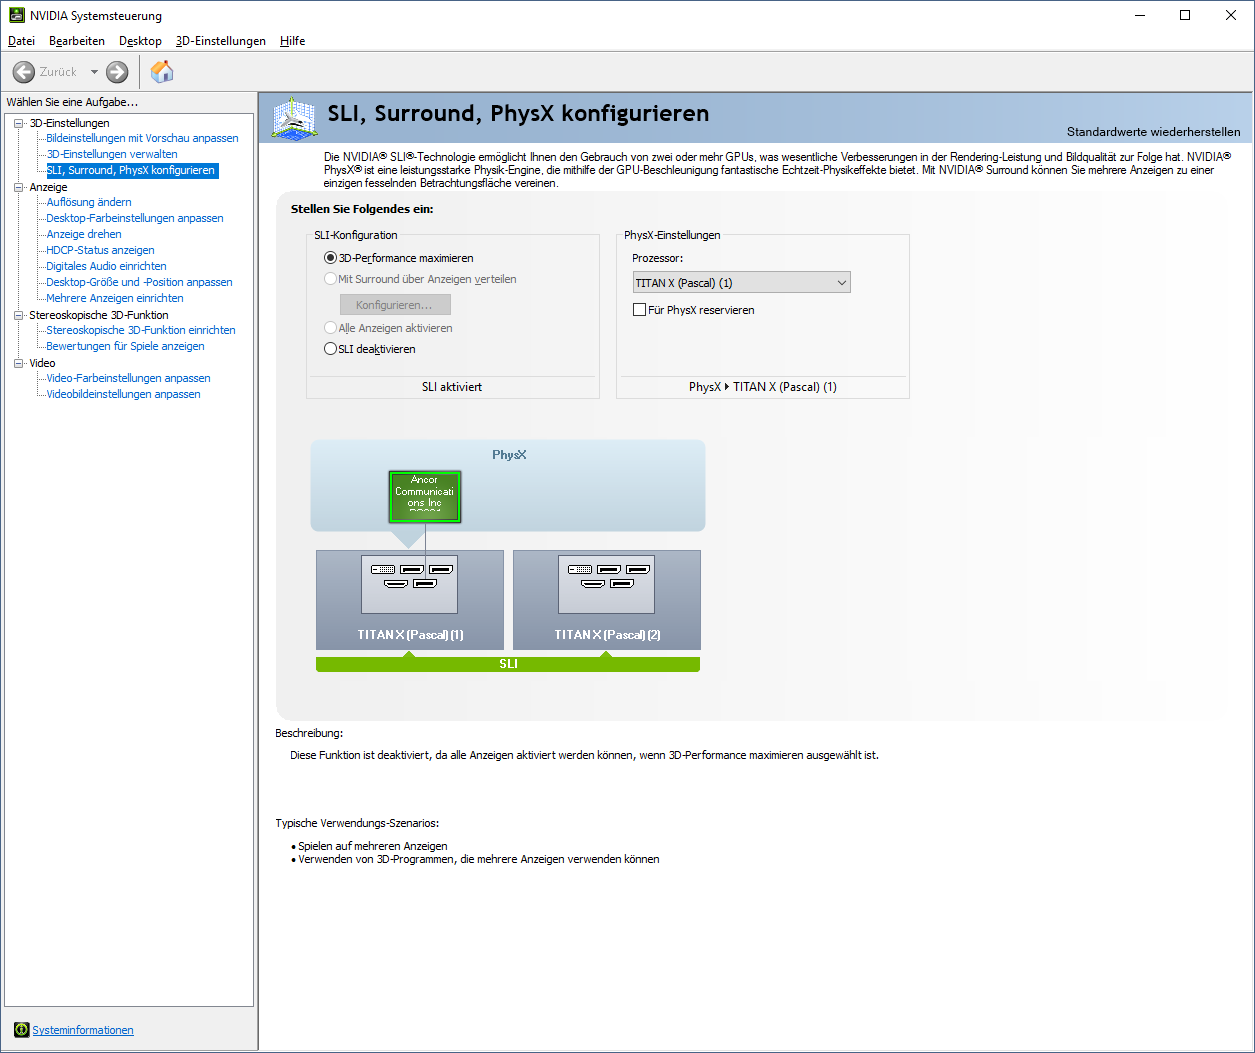Select 3D-Performance maximieren radio button
Image resolution: width=1255 pixels, height=1053 pixels.
(331, 258)
